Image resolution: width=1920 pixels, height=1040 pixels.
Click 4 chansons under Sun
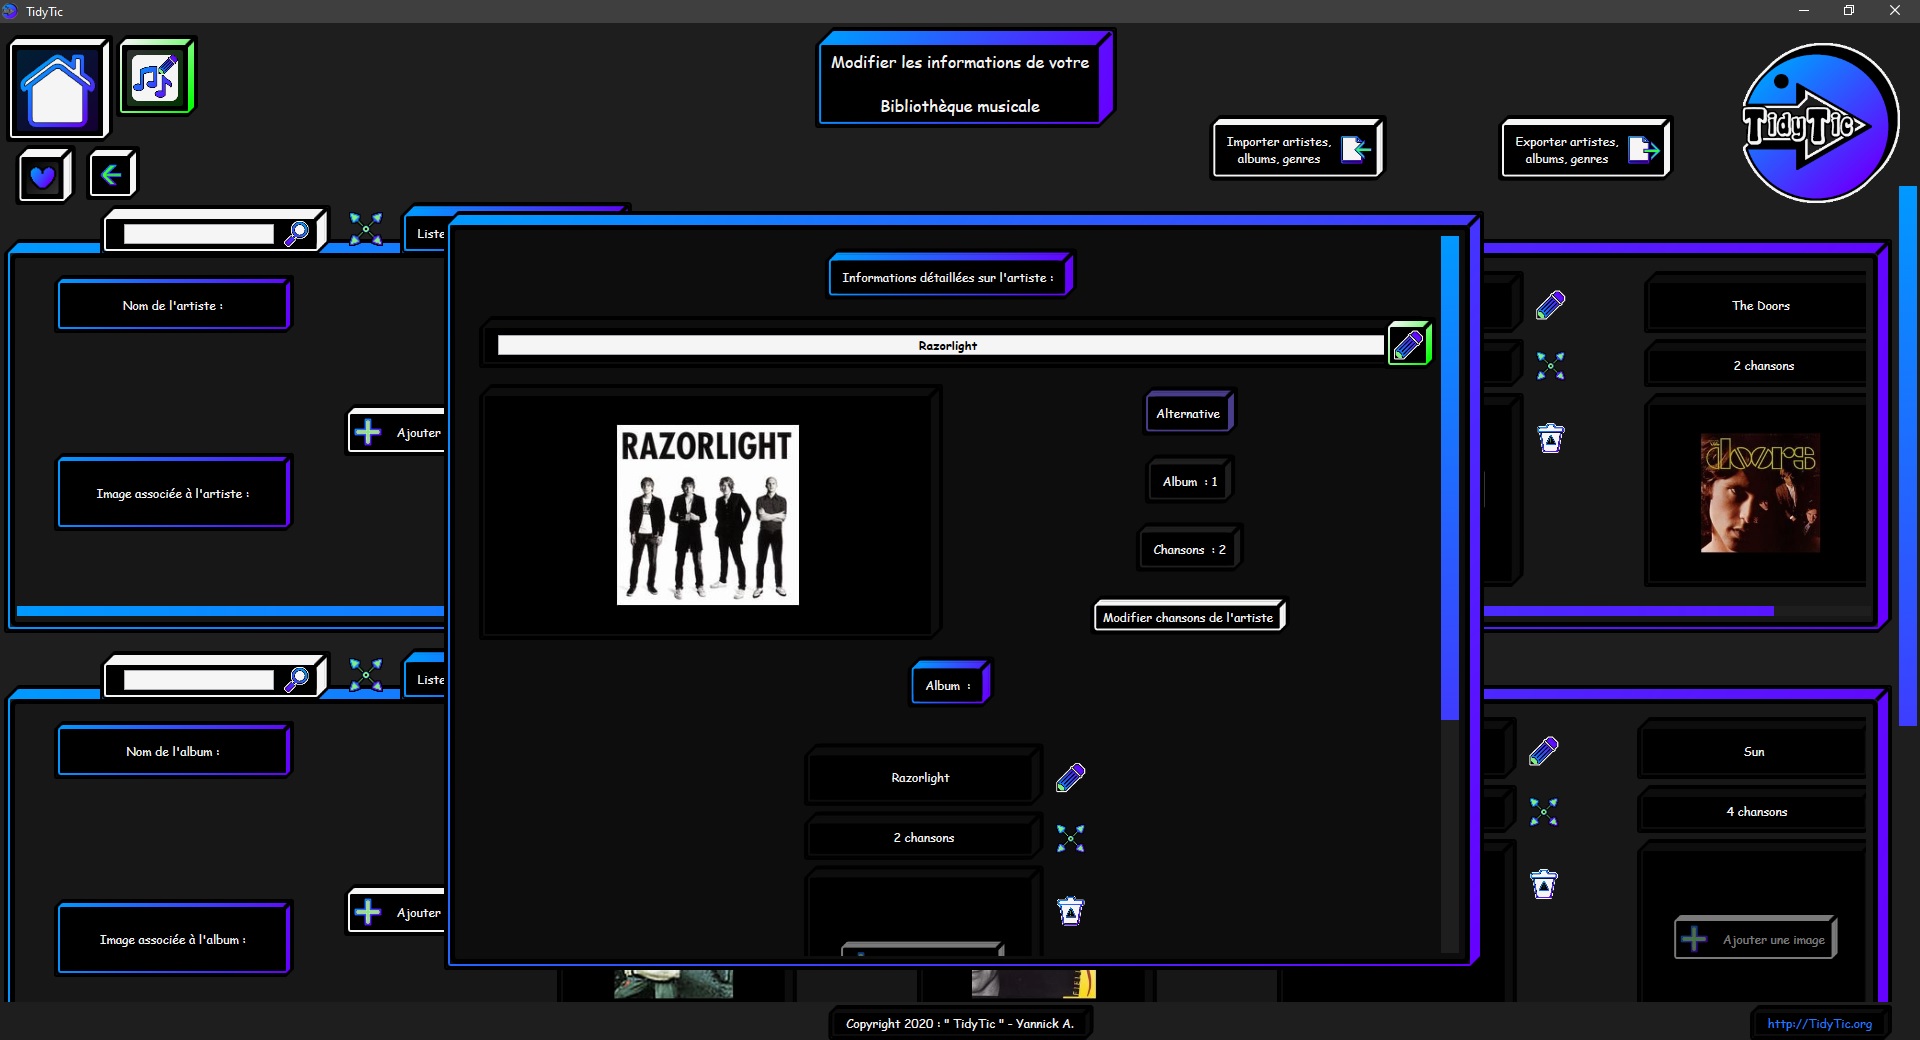tap(1756, 811)
